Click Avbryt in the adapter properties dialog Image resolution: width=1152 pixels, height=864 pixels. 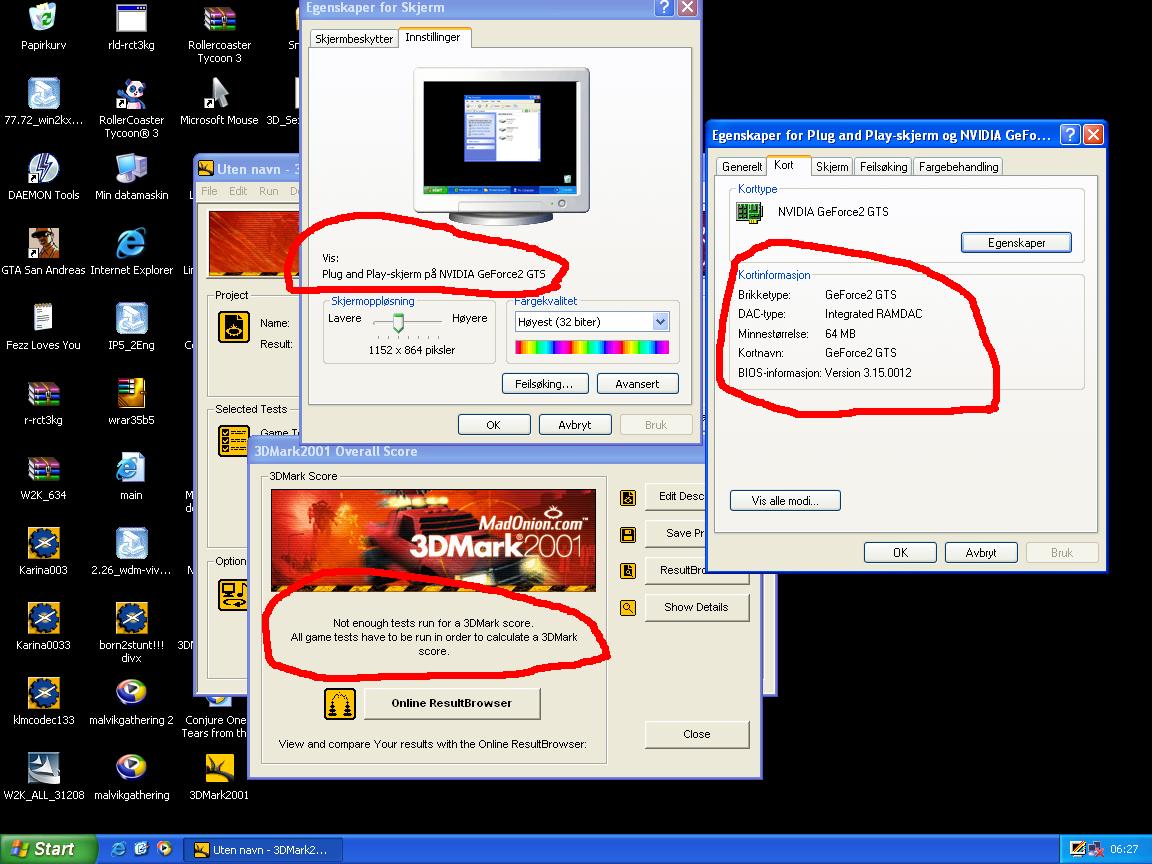click(x=981, y=552)
